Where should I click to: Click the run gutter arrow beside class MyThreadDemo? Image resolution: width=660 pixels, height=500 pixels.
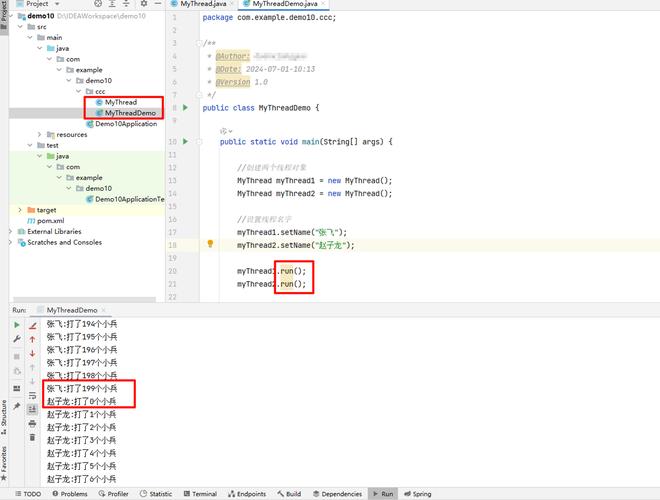(186, 107)
